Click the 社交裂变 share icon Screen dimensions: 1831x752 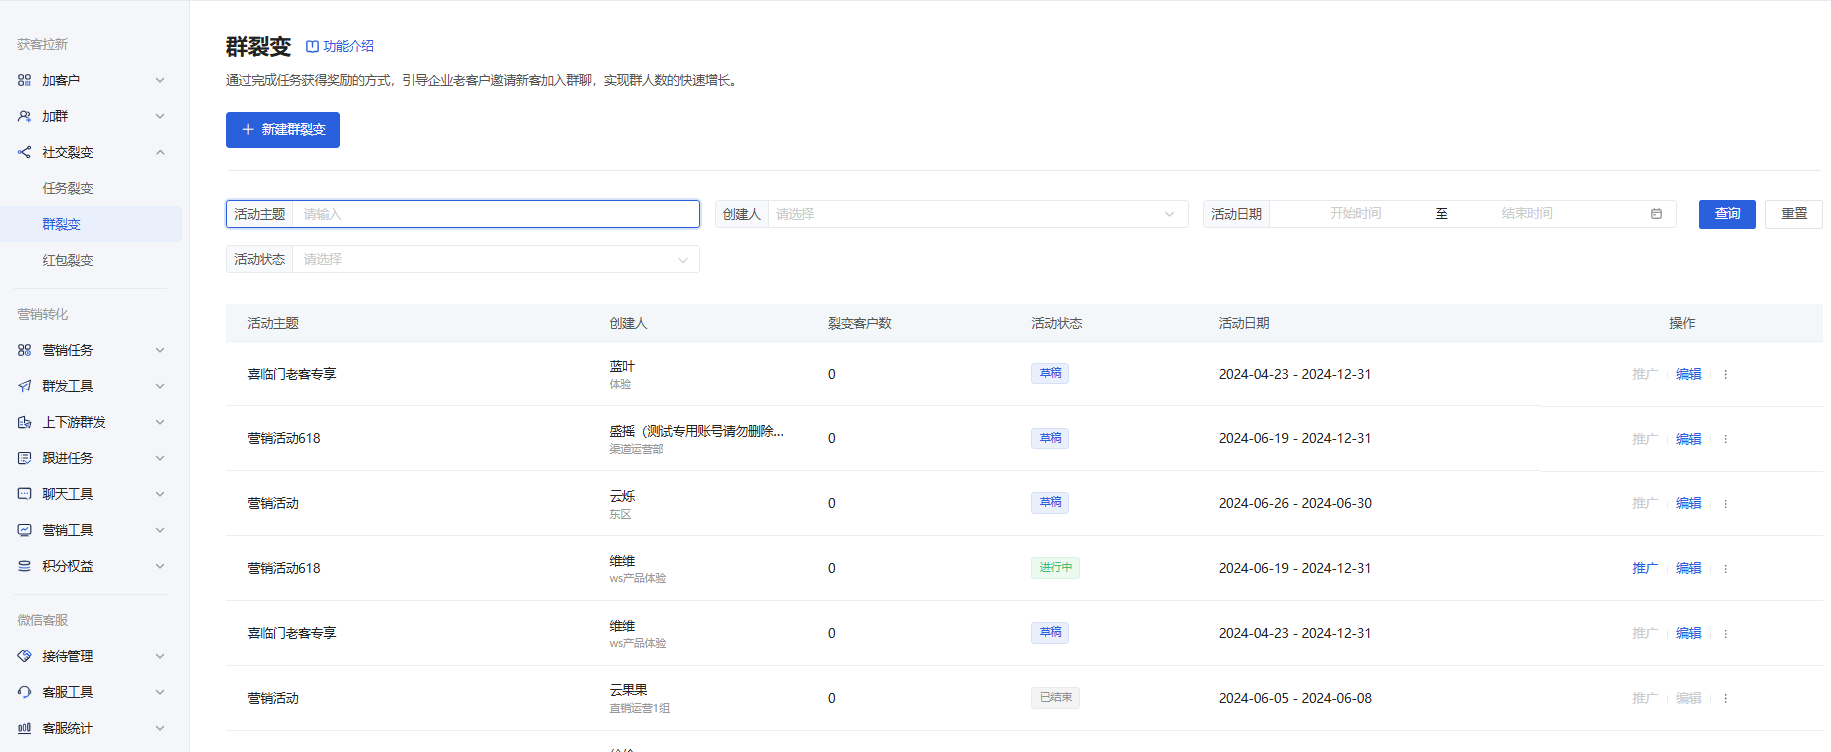coord(24,152)
